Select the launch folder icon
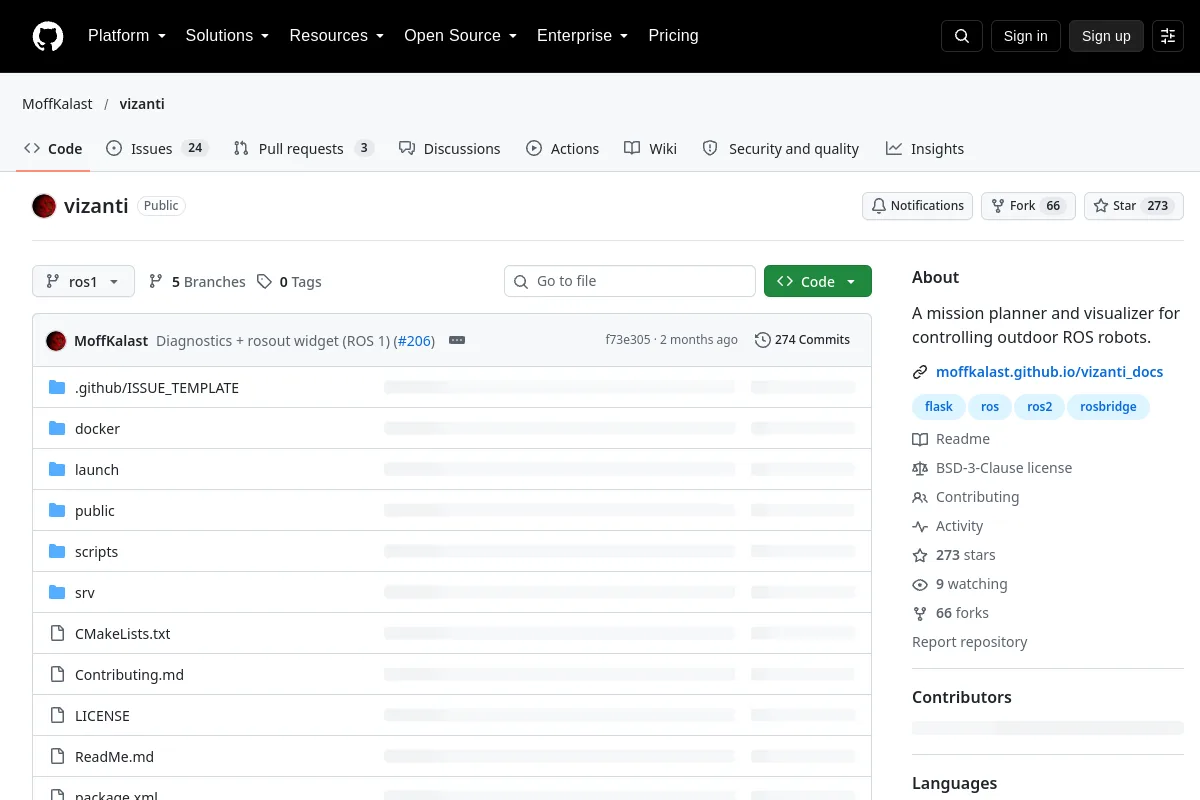Viewport: 1200px width, 800px height. point(57,469)
